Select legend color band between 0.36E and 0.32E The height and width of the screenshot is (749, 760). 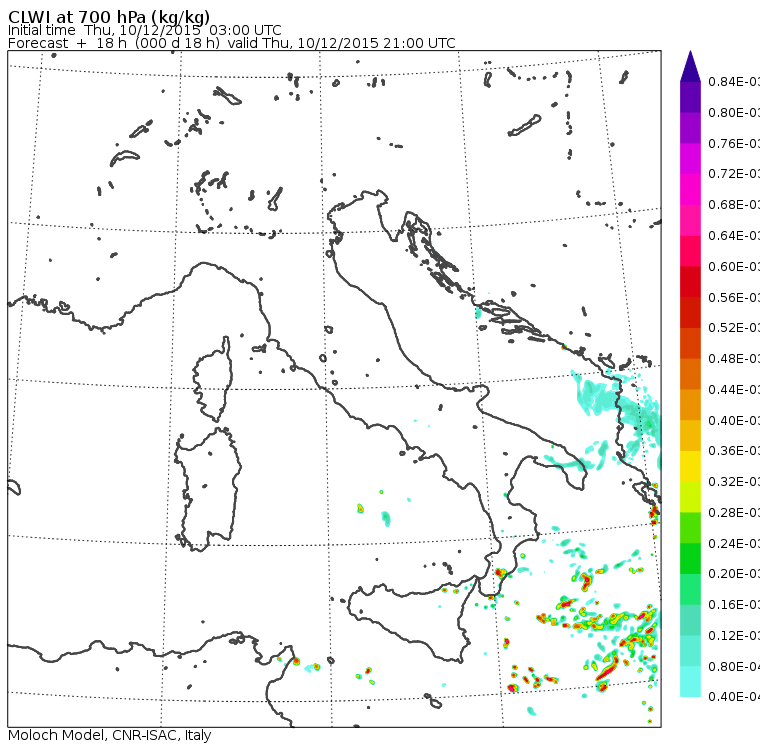point(690,466)
